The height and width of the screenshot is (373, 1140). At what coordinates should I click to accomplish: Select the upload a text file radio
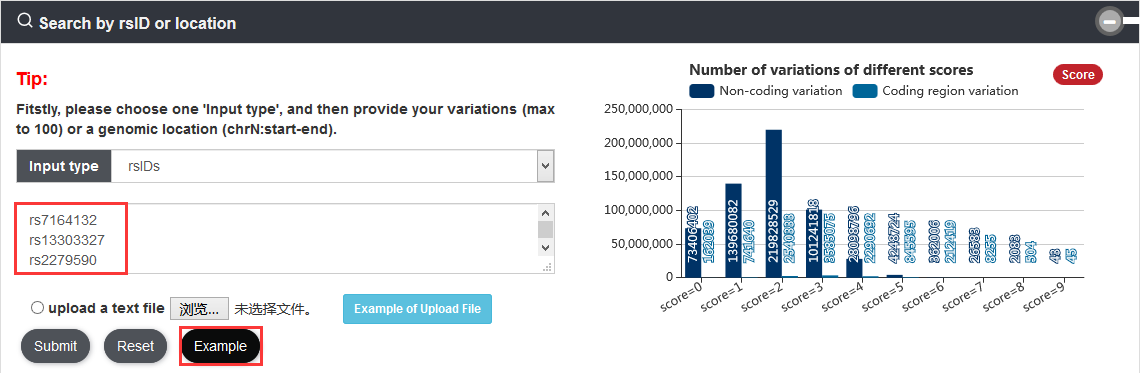coord(37,308)
